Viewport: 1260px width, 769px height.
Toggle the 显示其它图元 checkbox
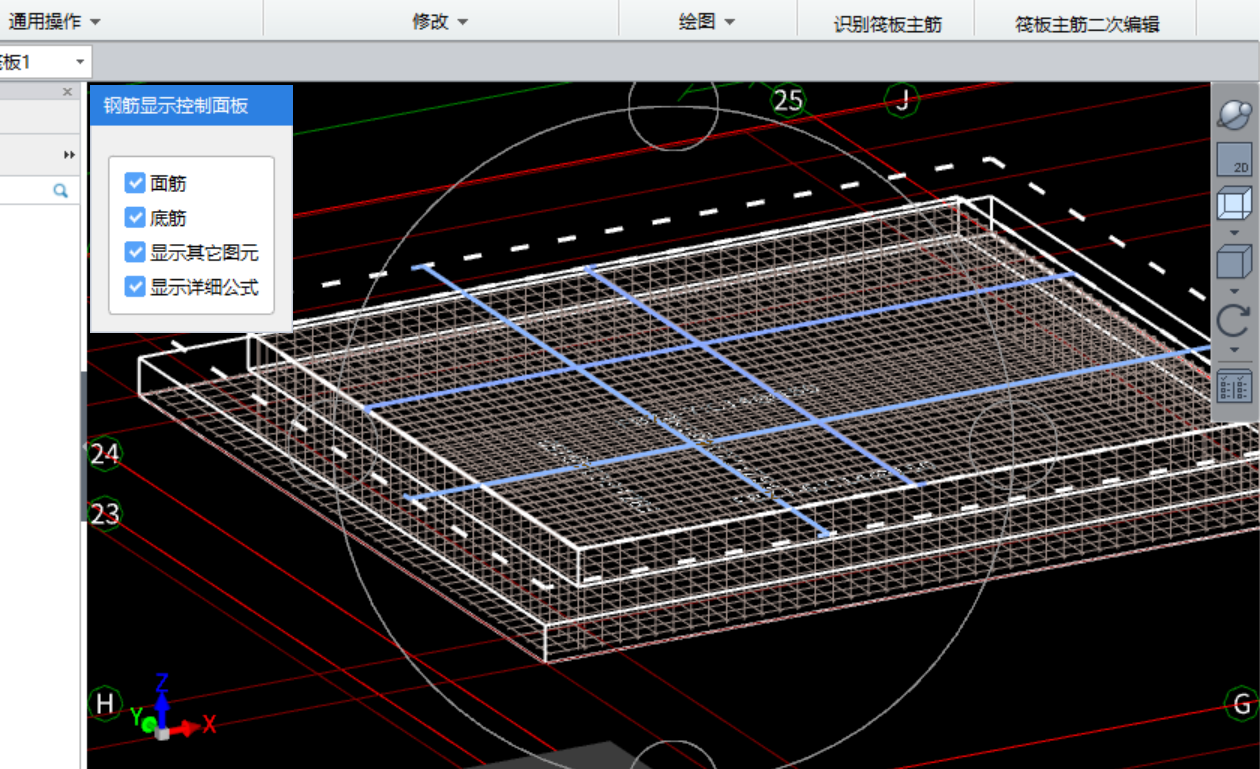tap(135, 252)
